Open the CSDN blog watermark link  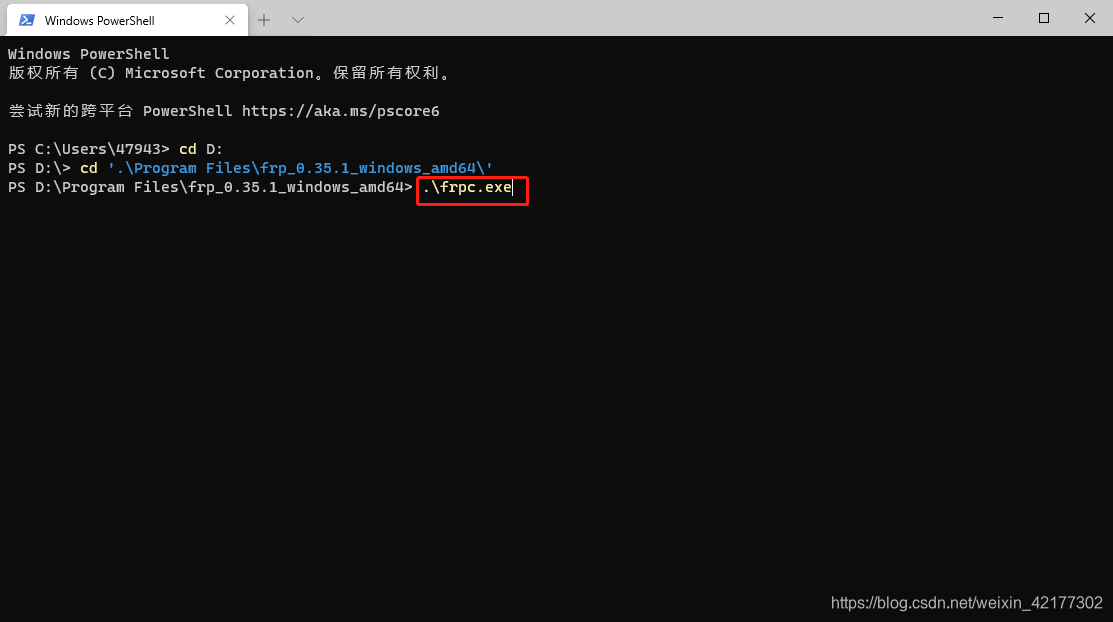[966, 603]
